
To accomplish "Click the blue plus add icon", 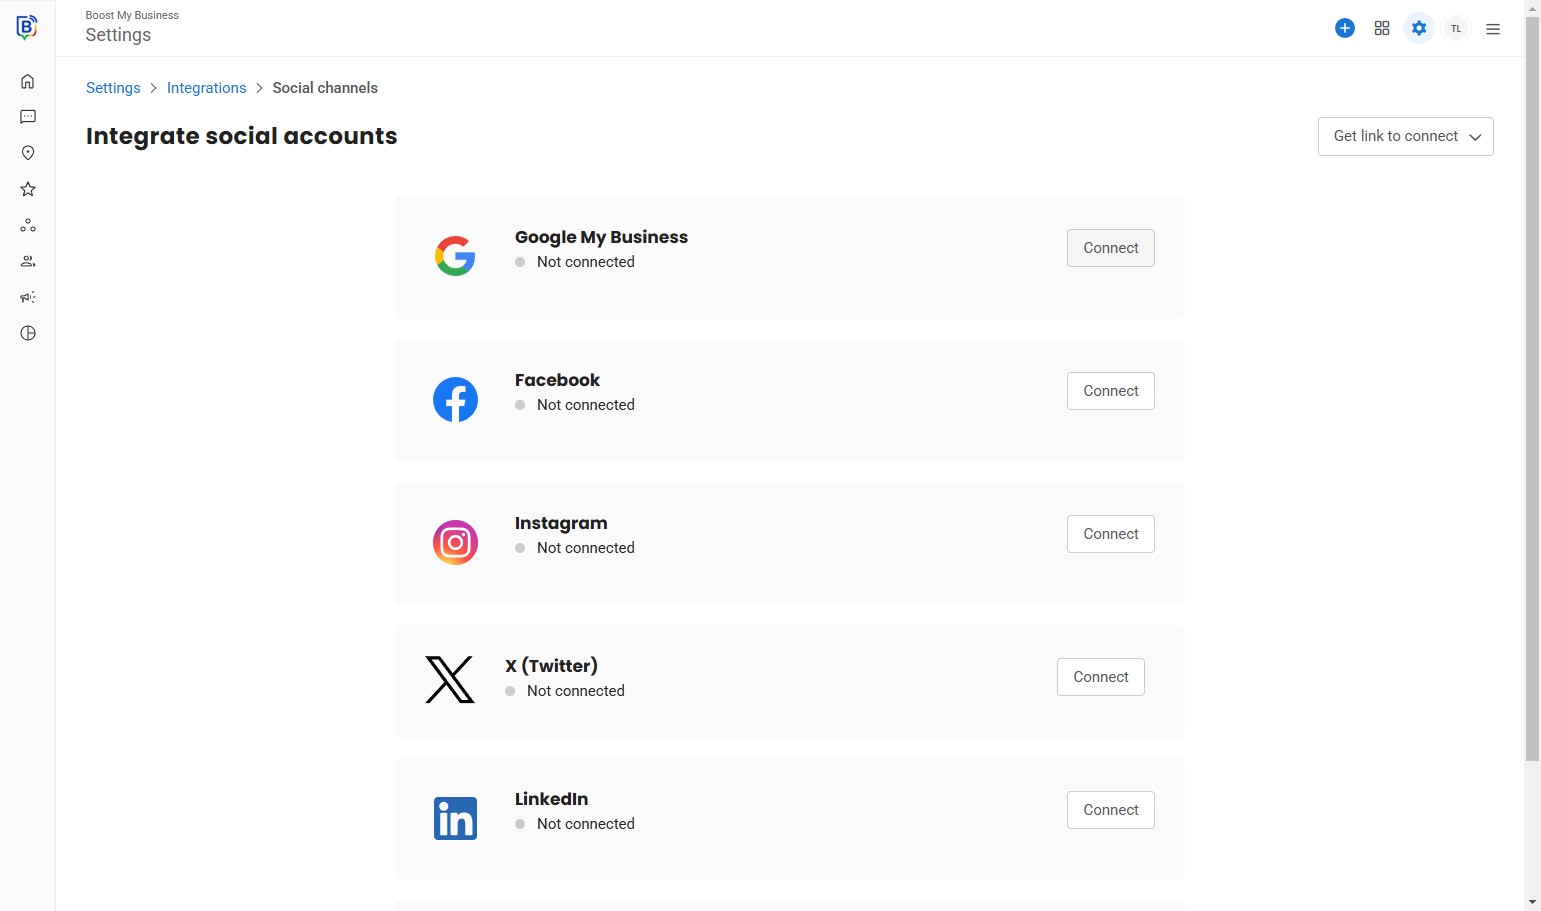I will click(1345, 28).
